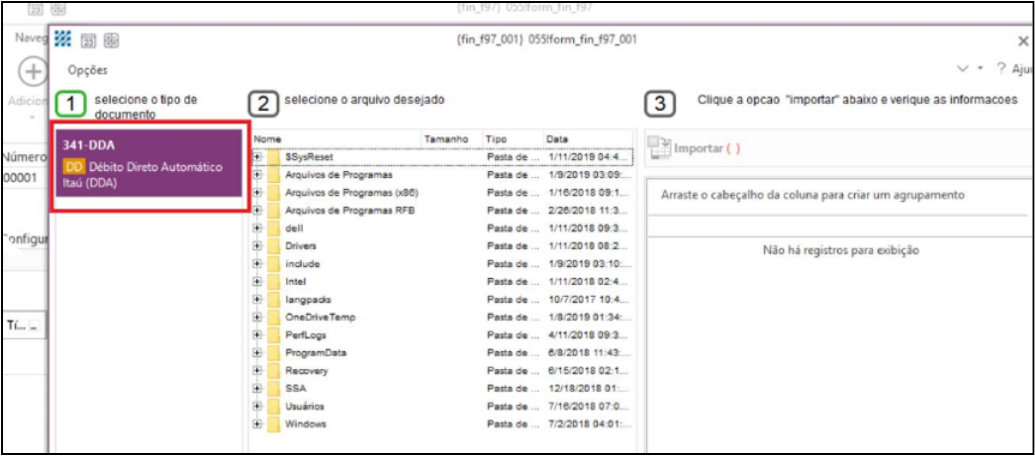Click the Importar spreadsheet icon
This screenshot has width=1035, height=456.
pyautogui.click(x=659, y=148)
